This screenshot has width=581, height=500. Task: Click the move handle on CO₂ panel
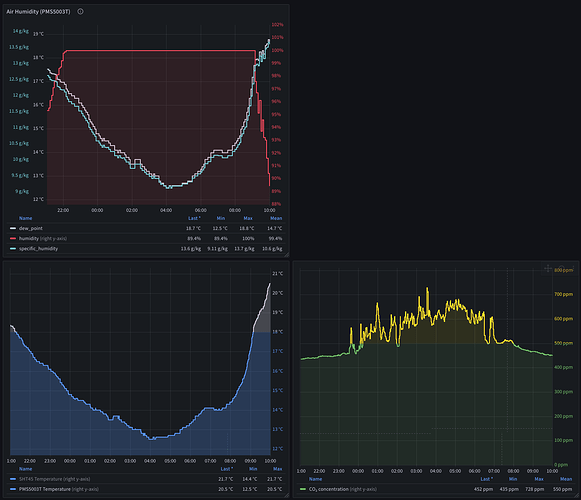(548, 268)
